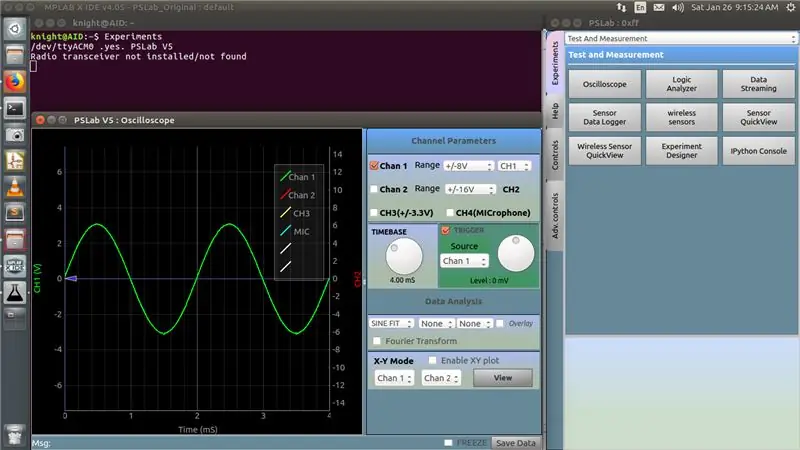This screenshot has height=450, width=800.
Task: Open the red drawer app icon in launcher
Action: click(14, 240)
